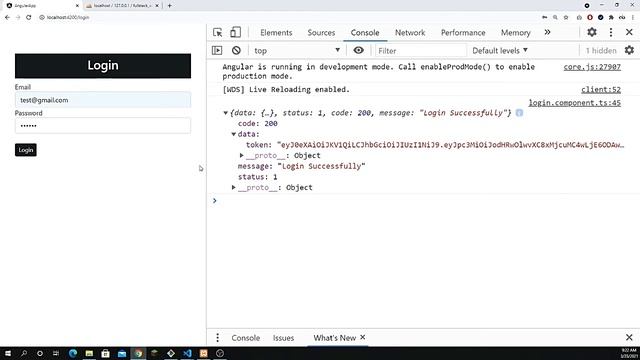The height and width of the screenshot is (360, 640).
Task: Show the console sidebar panel icon
Action: pyautogui.click(x=217, y=50)
